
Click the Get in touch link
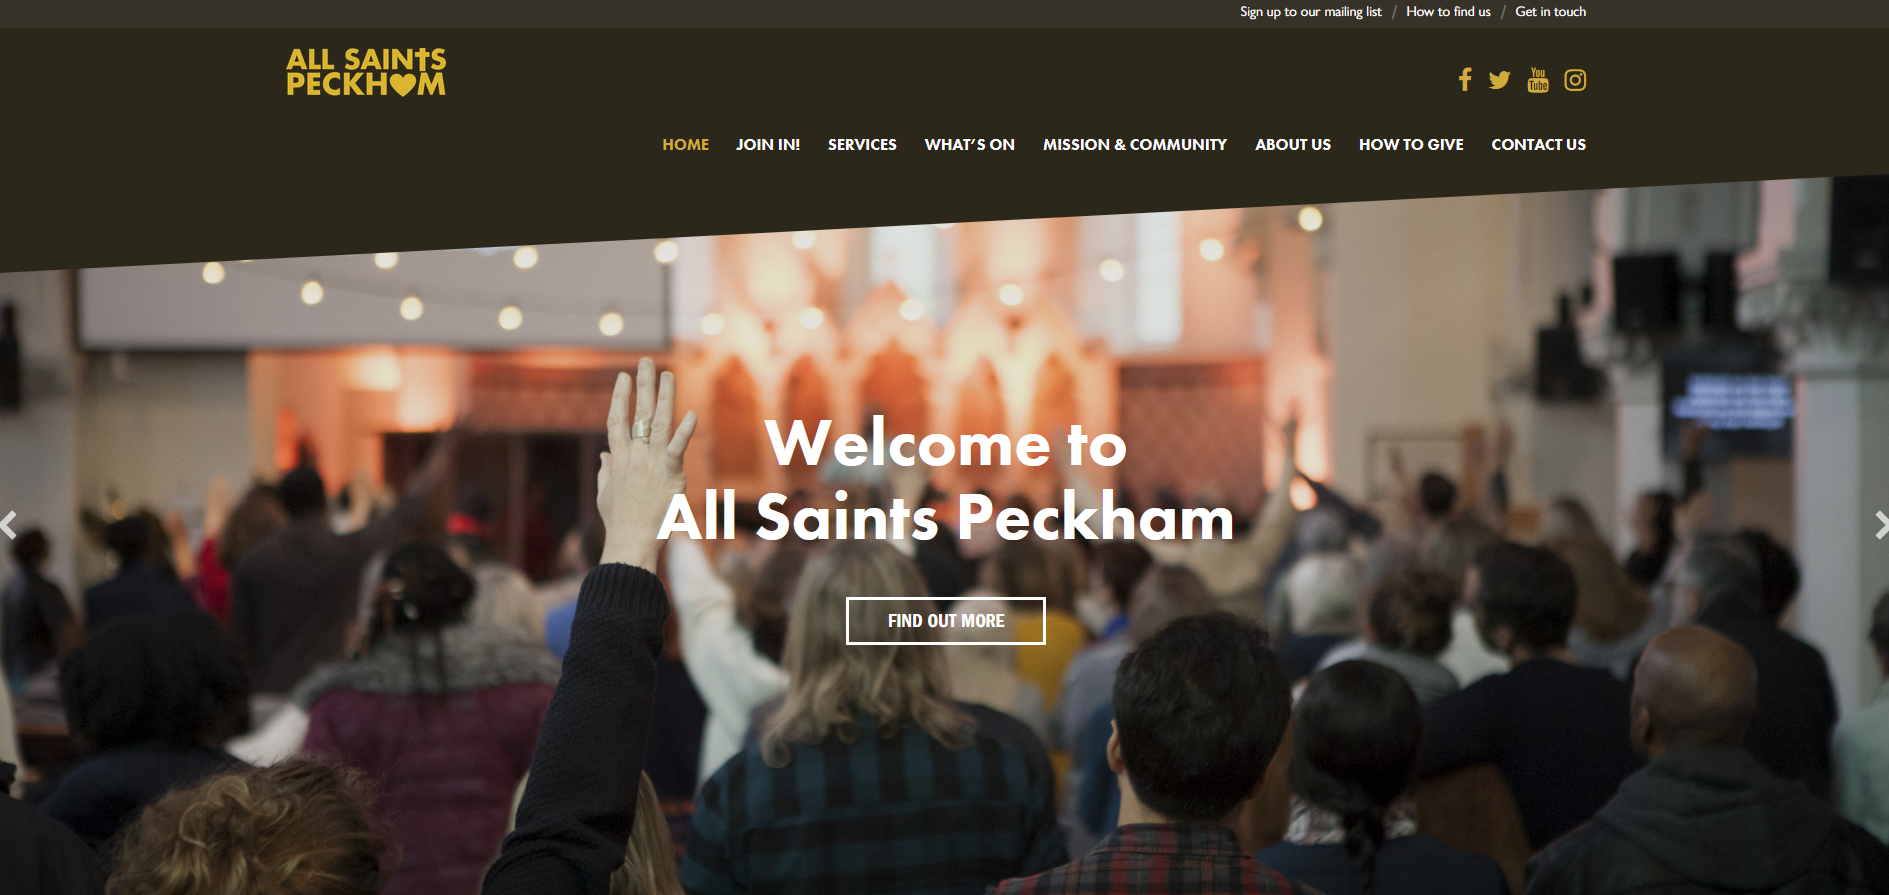(x=1550, y=12)
